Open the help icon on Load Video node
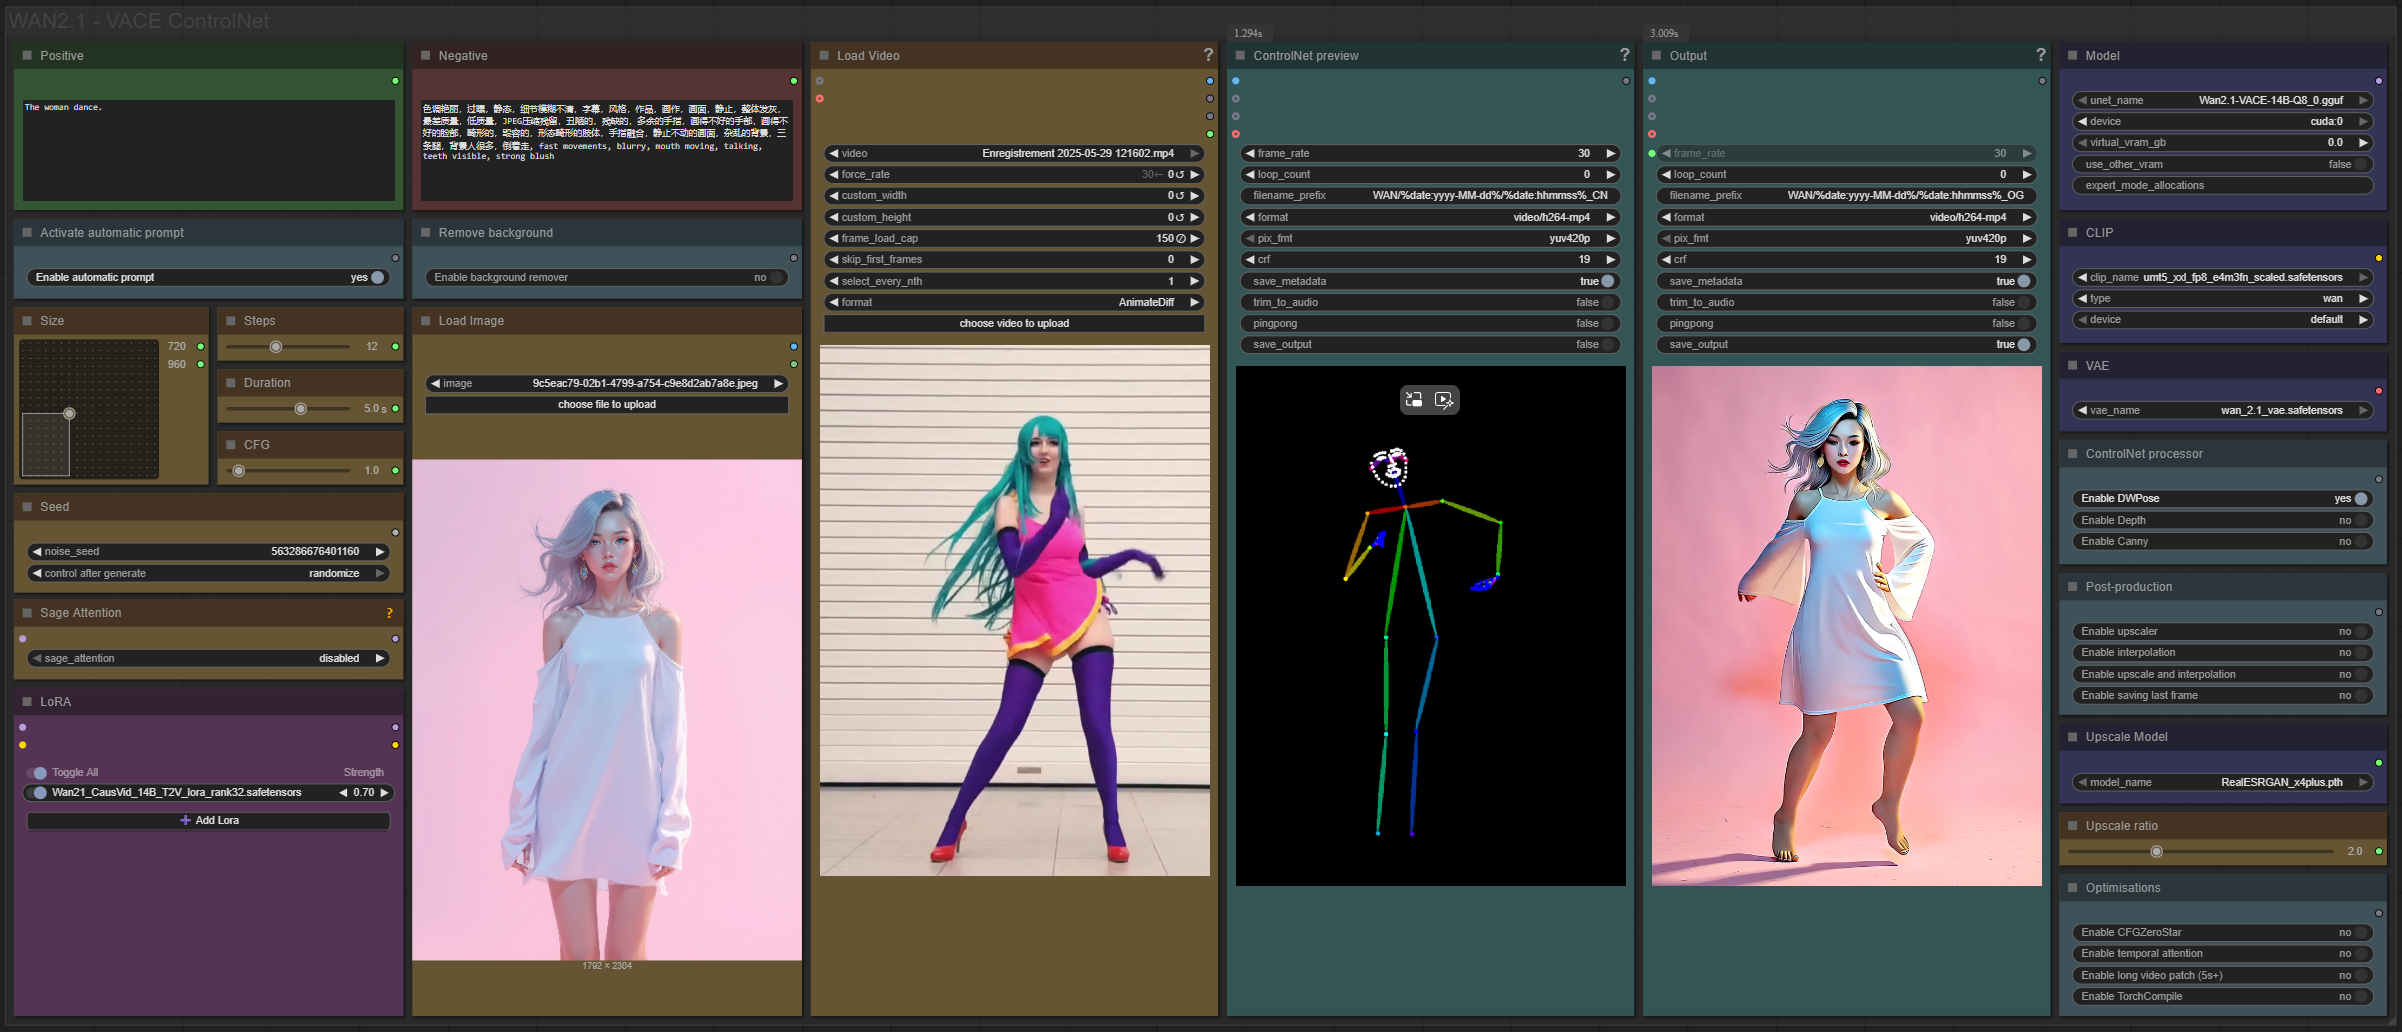2402x1032 pixels. pyautogui.click(x=1208, y=55)
